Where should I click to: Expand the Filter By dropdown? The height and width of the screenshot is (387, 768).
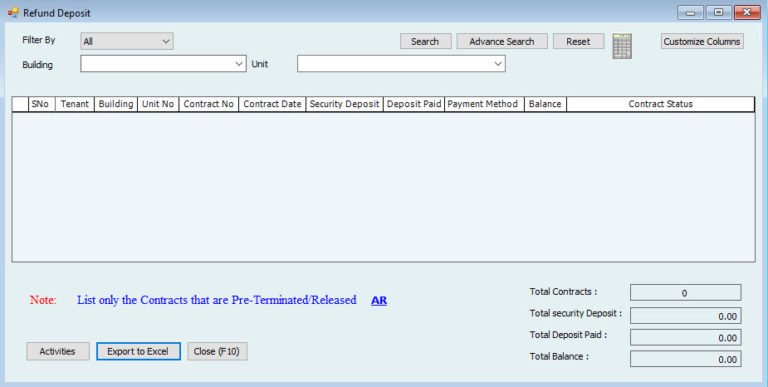127,42
